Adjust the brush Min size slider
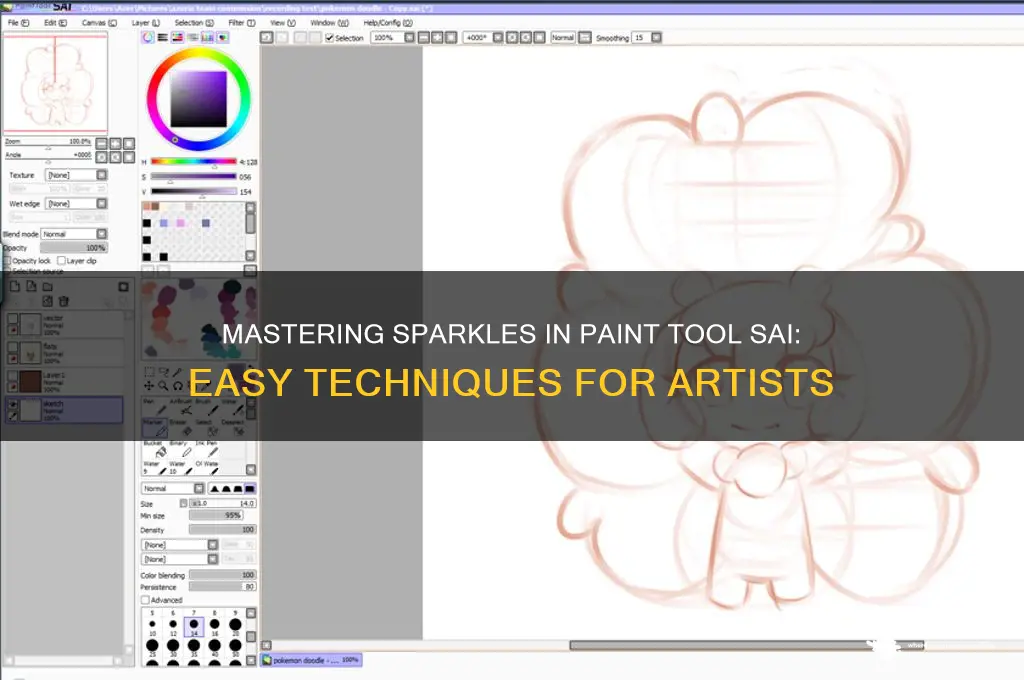 click(216, 515)
